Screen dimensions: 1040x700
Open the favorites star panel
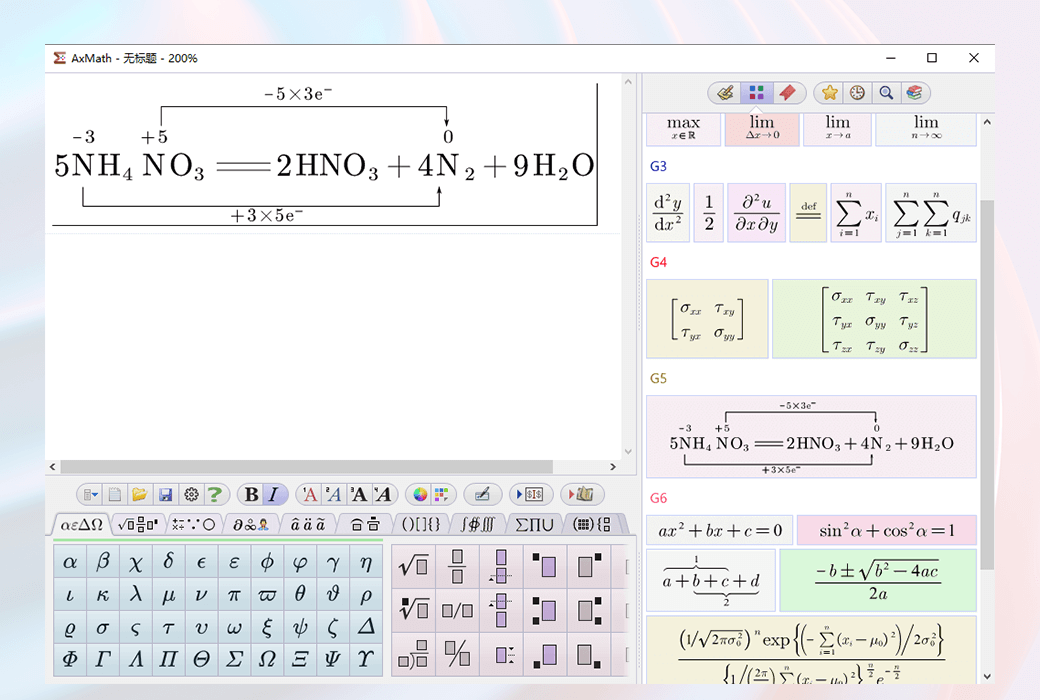(829, 93)
